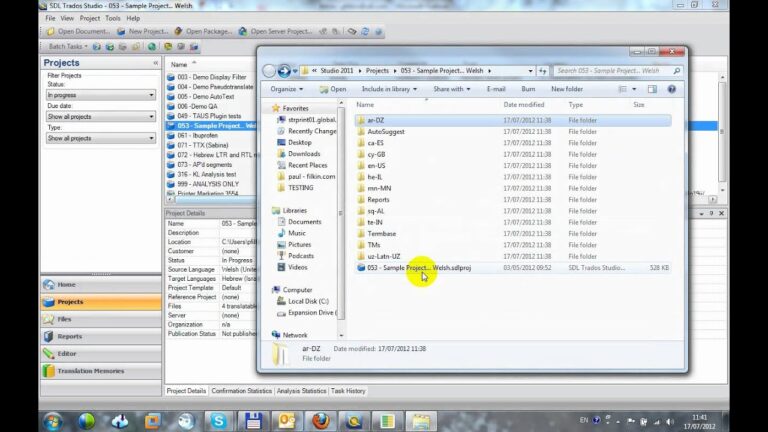Open the Status filter dropdown
Screen dimensions: 768x432
(100, 95)
